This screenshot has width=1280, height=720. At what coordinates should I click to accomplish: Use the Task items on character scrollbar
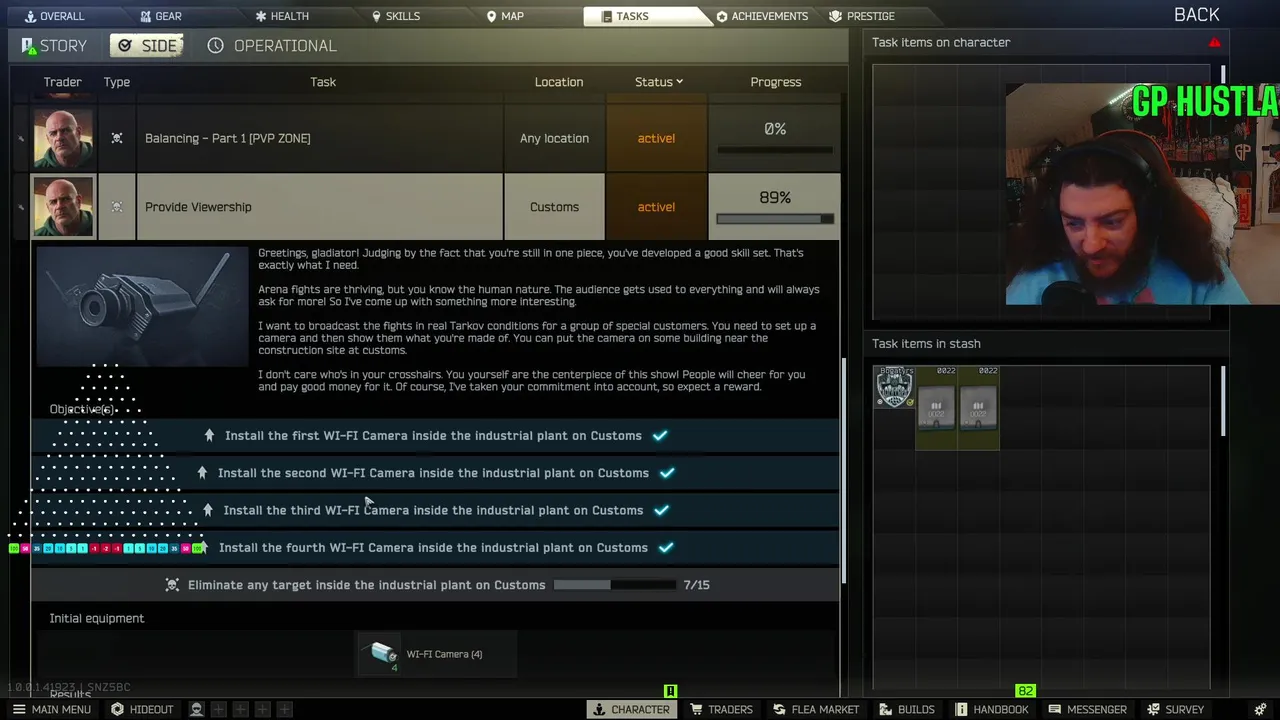[1222, 75]
